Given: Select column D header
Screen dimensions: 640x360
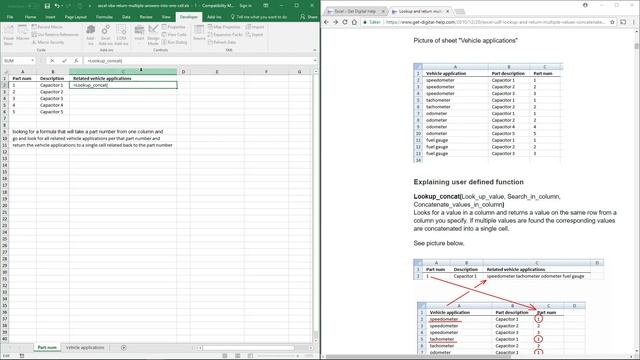Looking at the screenshot, I should point(183,72).
